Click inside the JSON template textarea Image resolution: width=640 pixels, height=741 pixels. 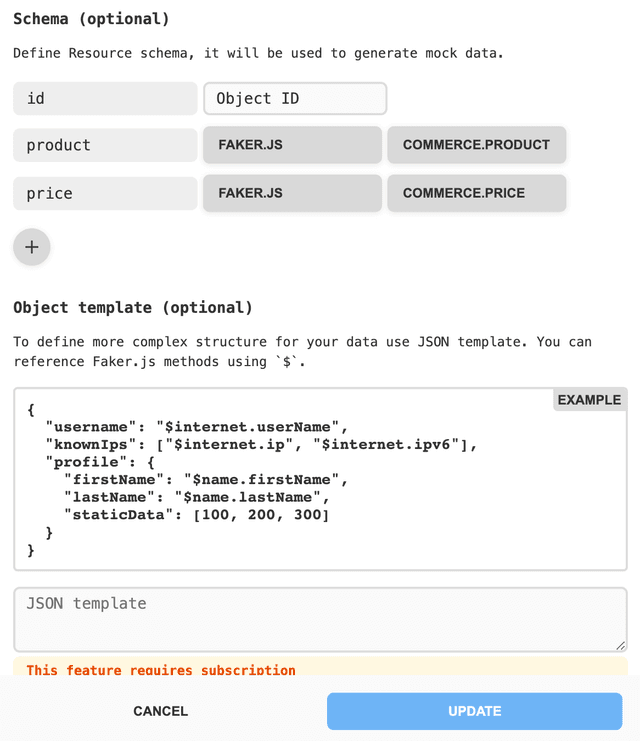coord(320,619)
